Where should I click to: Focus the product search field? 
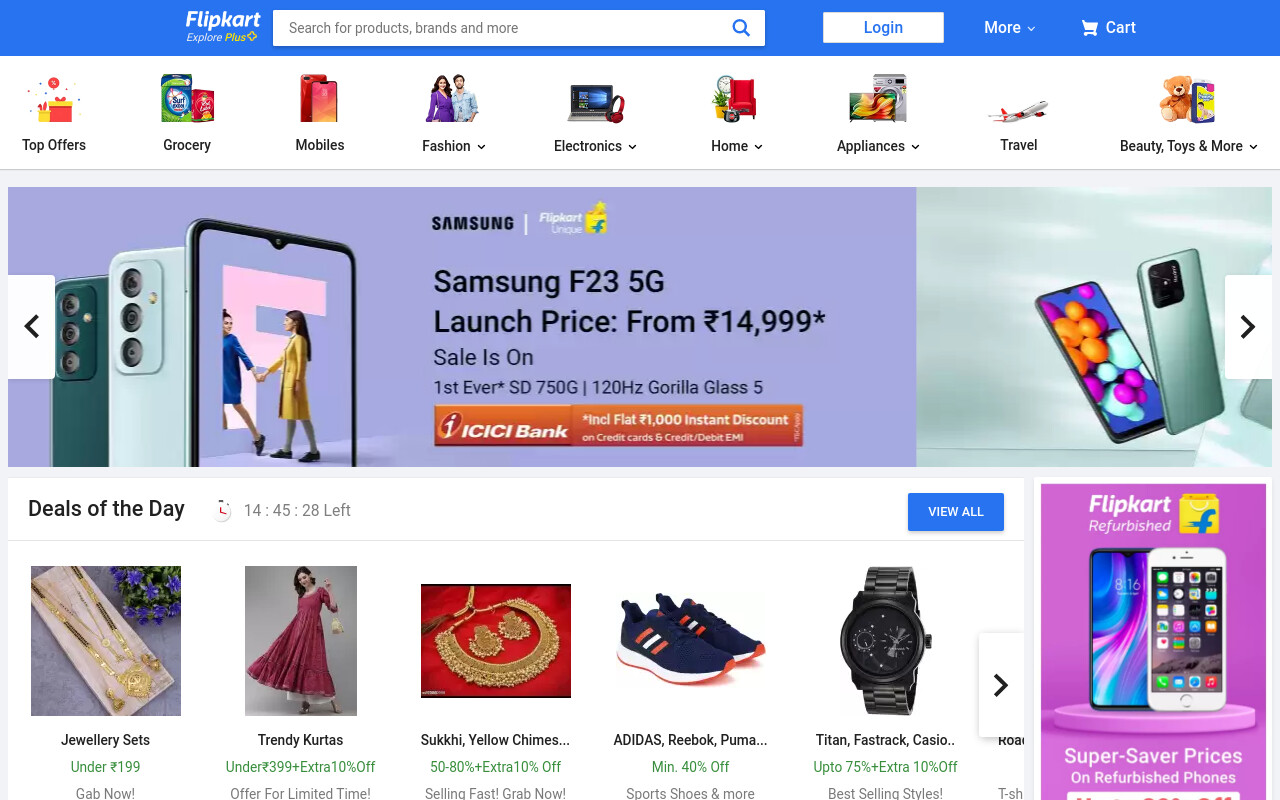[x=503, y=28]
